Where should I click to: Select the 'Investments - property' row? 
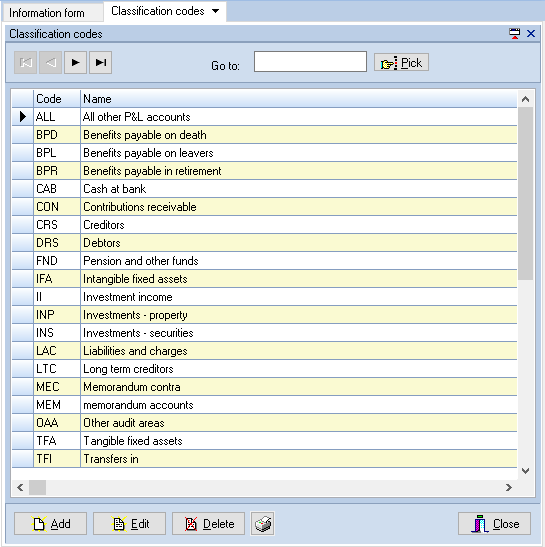[x=264, y=315]
